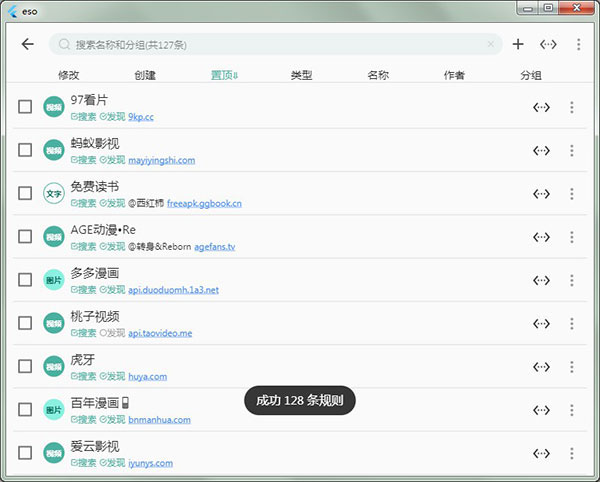Clear the search box with X
This screenshot has height=482, width=600.
click(x=491, y=44)
